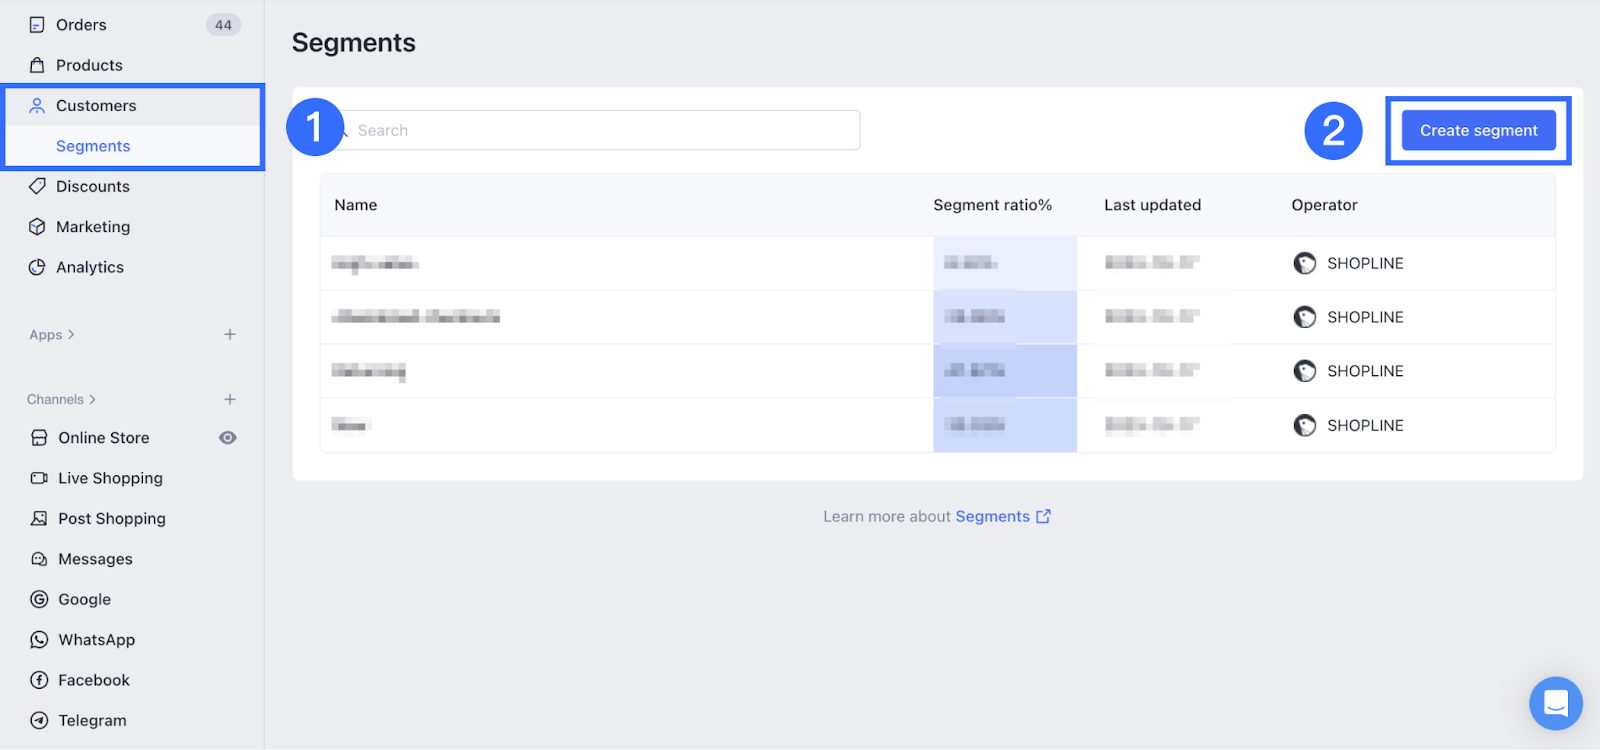This screenshot has height=750, width=1600.
Task: Click the Orders count badge 44
Action: point(223,25)
